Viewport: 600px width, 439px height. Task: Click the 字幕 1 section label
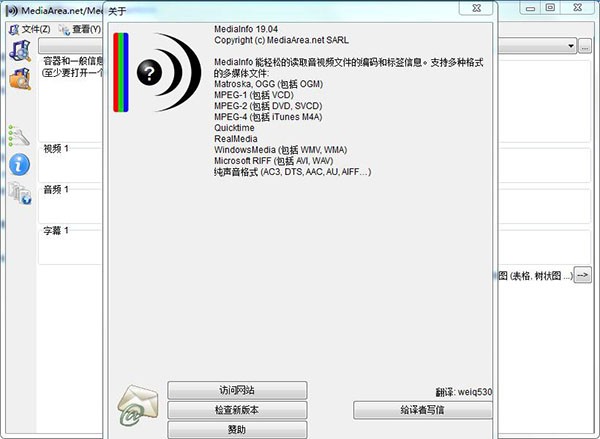coord(56,230)
